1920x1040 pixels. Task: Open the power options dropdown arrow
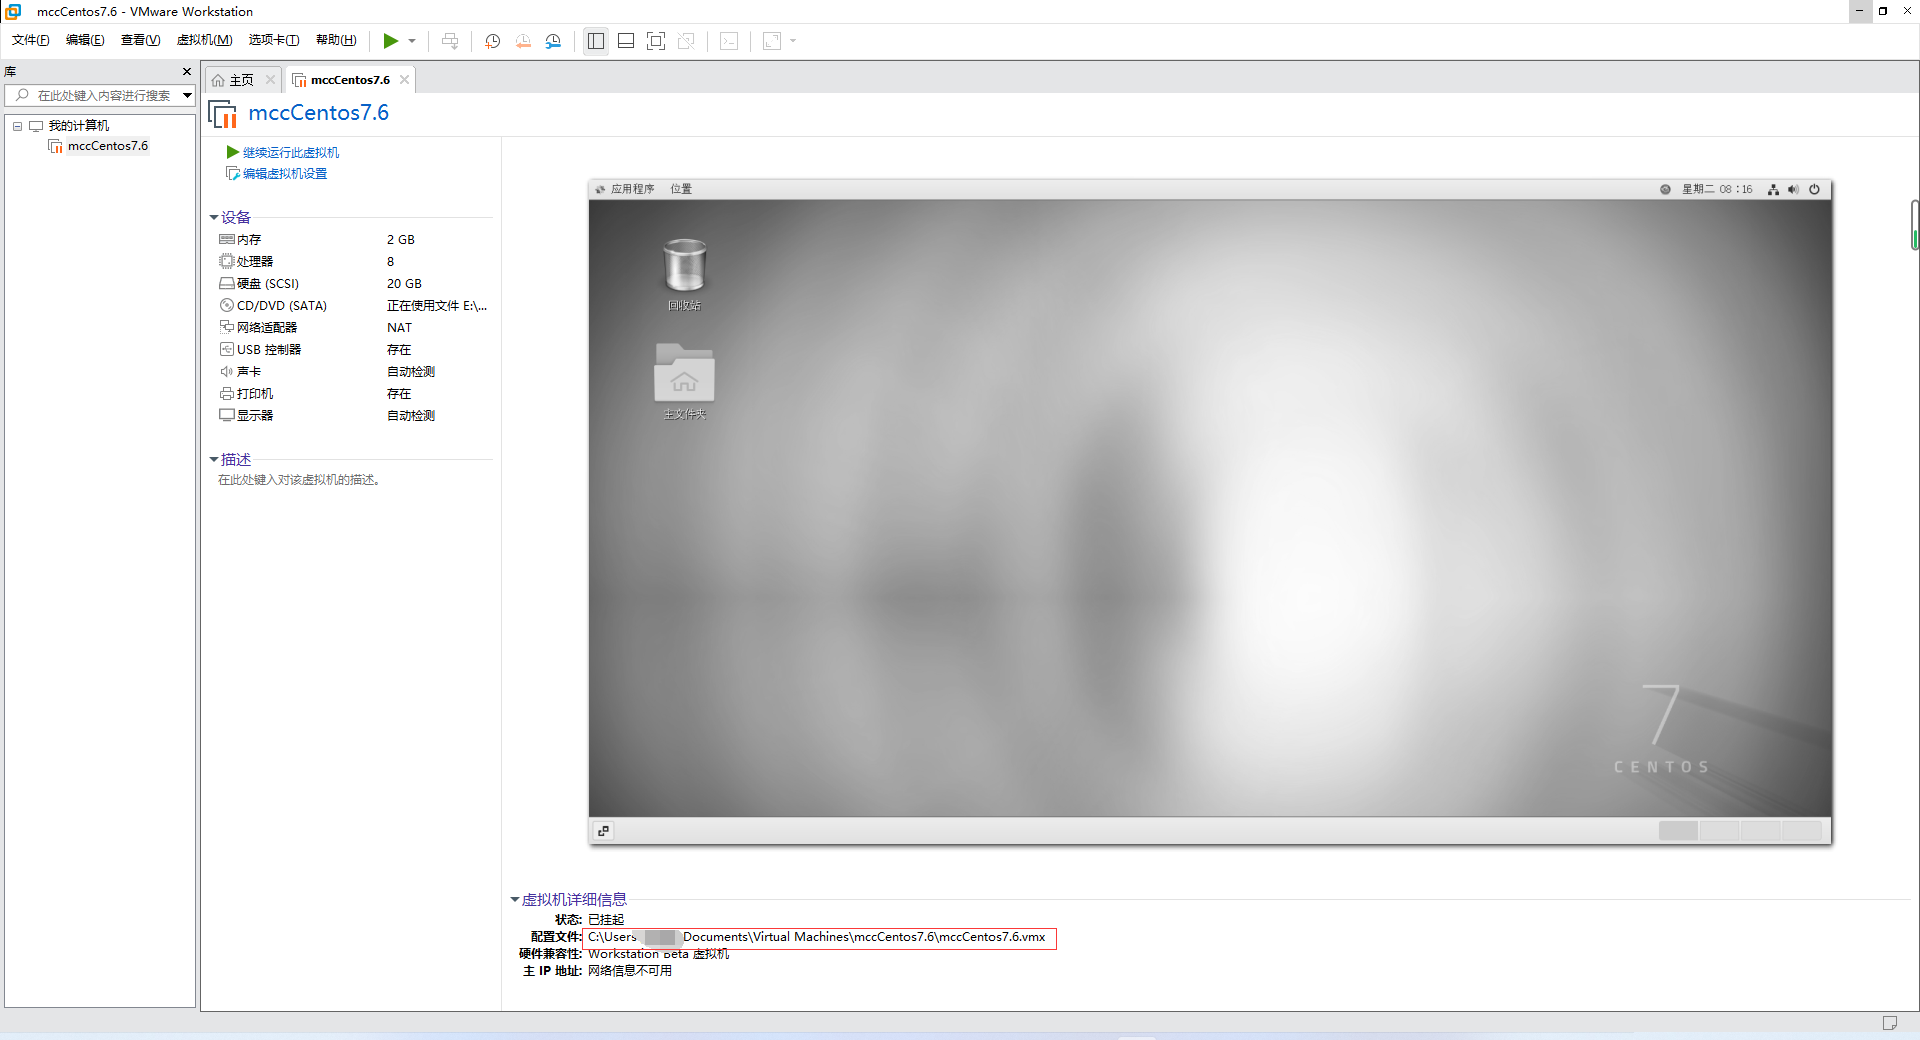coord(412,41)
